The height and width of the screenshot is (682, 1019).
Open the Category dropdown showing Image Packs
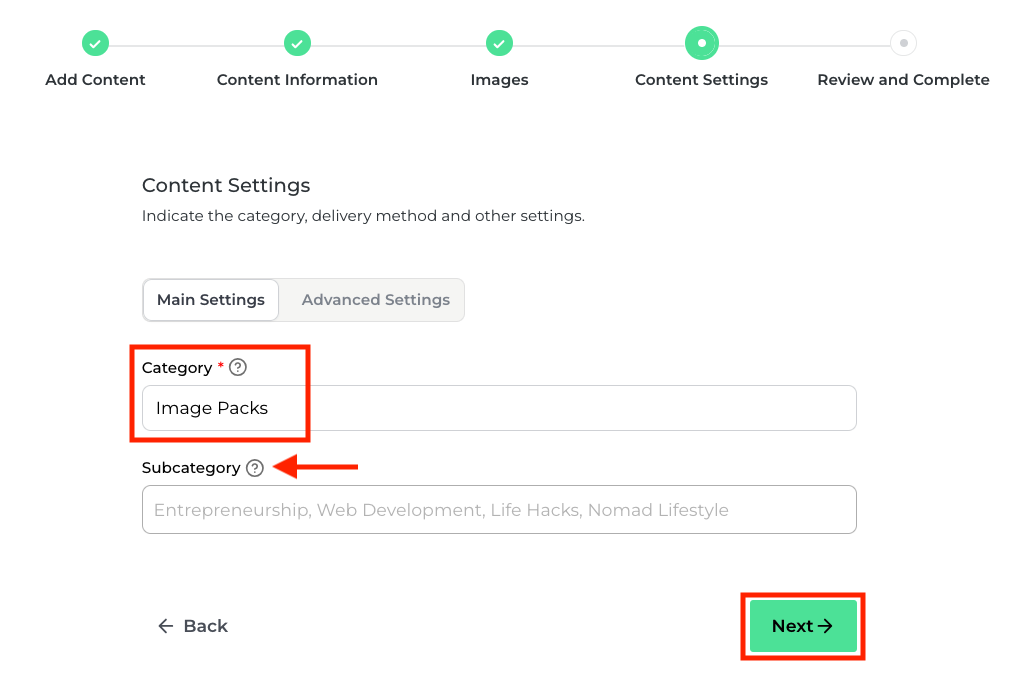pos(499,408)
